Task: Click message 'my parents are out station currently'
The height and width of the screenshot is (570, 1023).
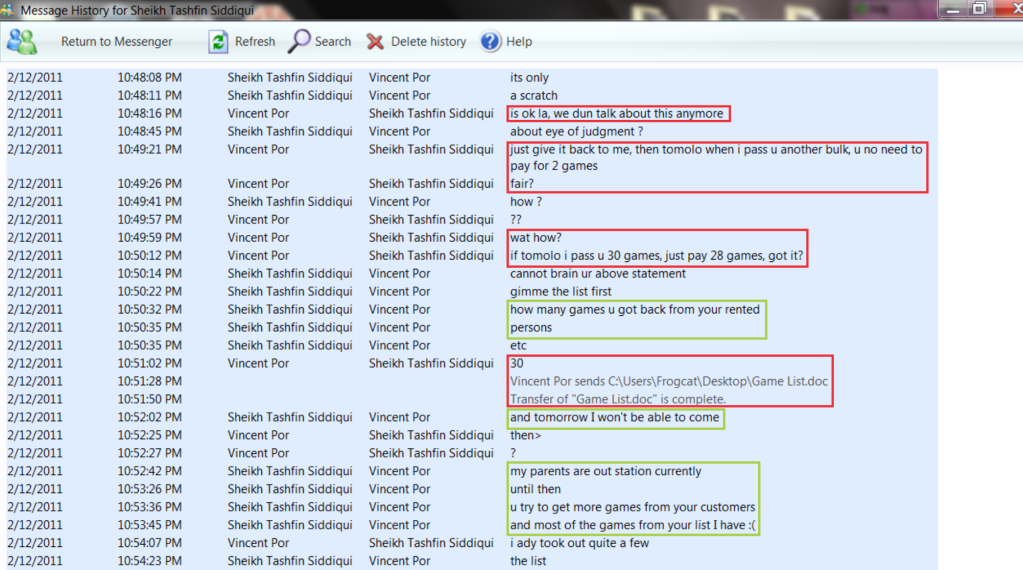Action: click(x=605, y=471)
